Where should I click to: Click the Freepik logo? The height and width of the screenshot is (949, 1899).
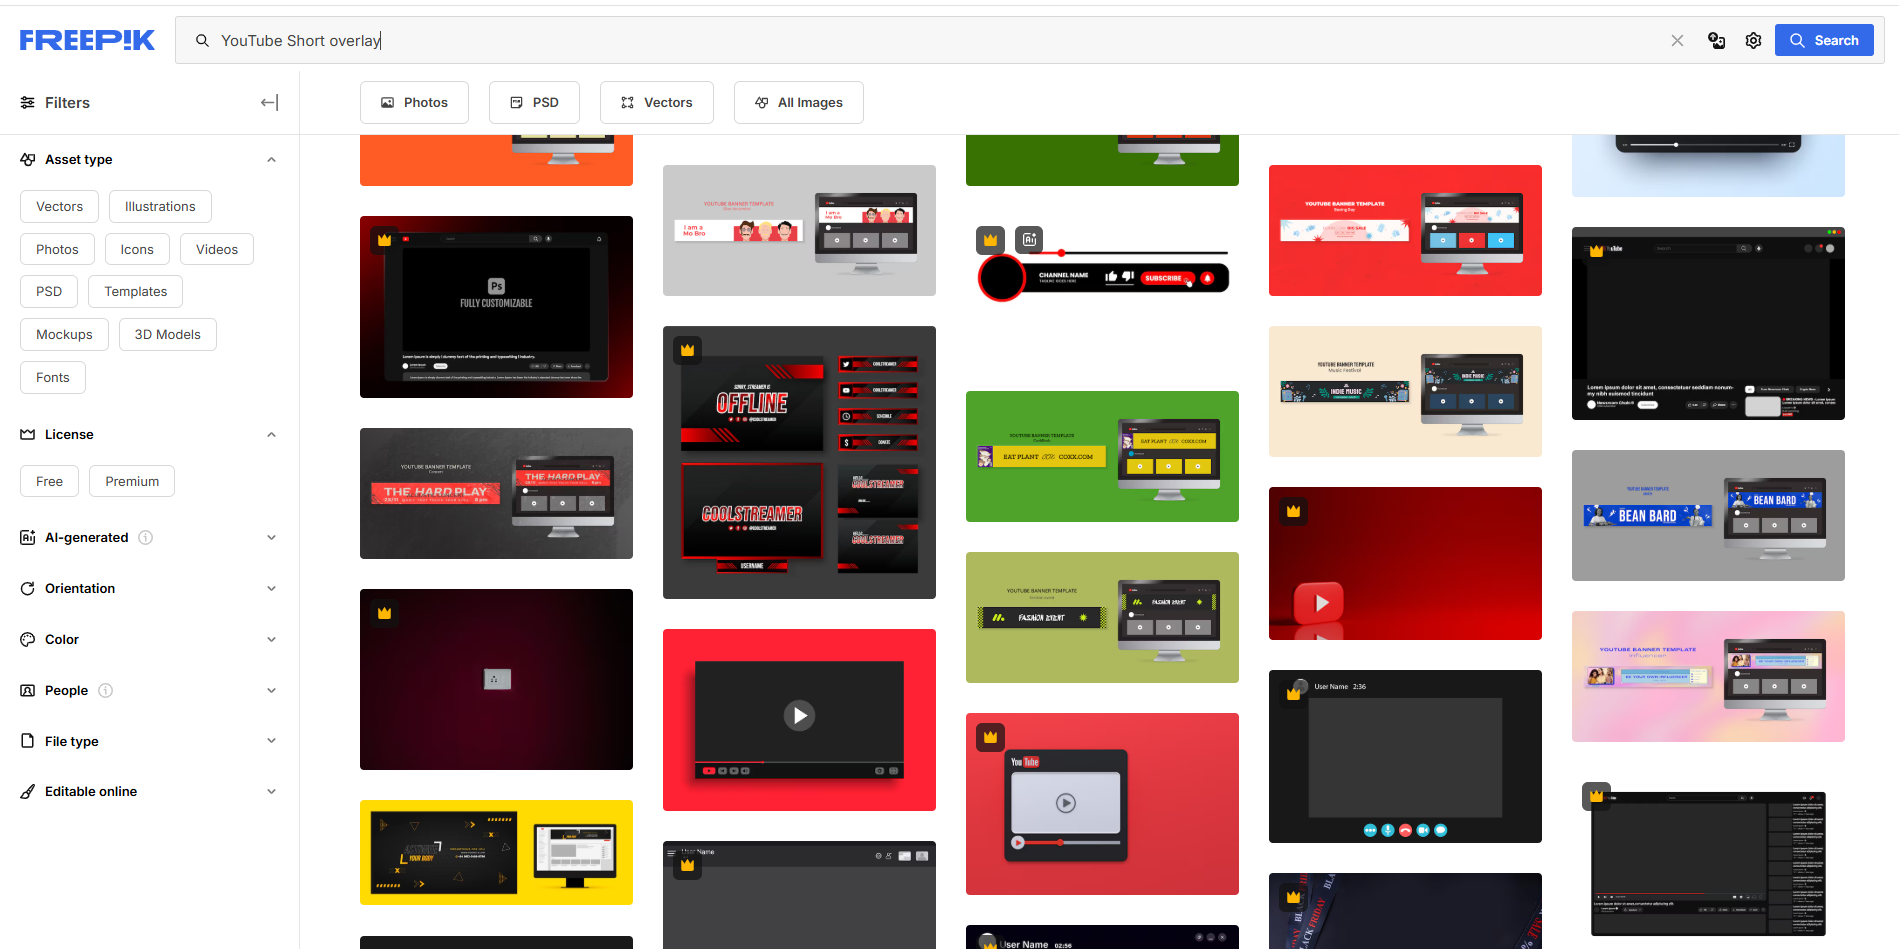pos(87,39)
